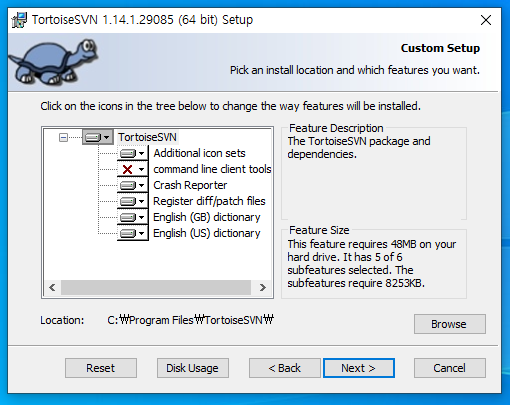
Task: Open command line client tools red X dropdown
Action: click(x=133, y=169)
